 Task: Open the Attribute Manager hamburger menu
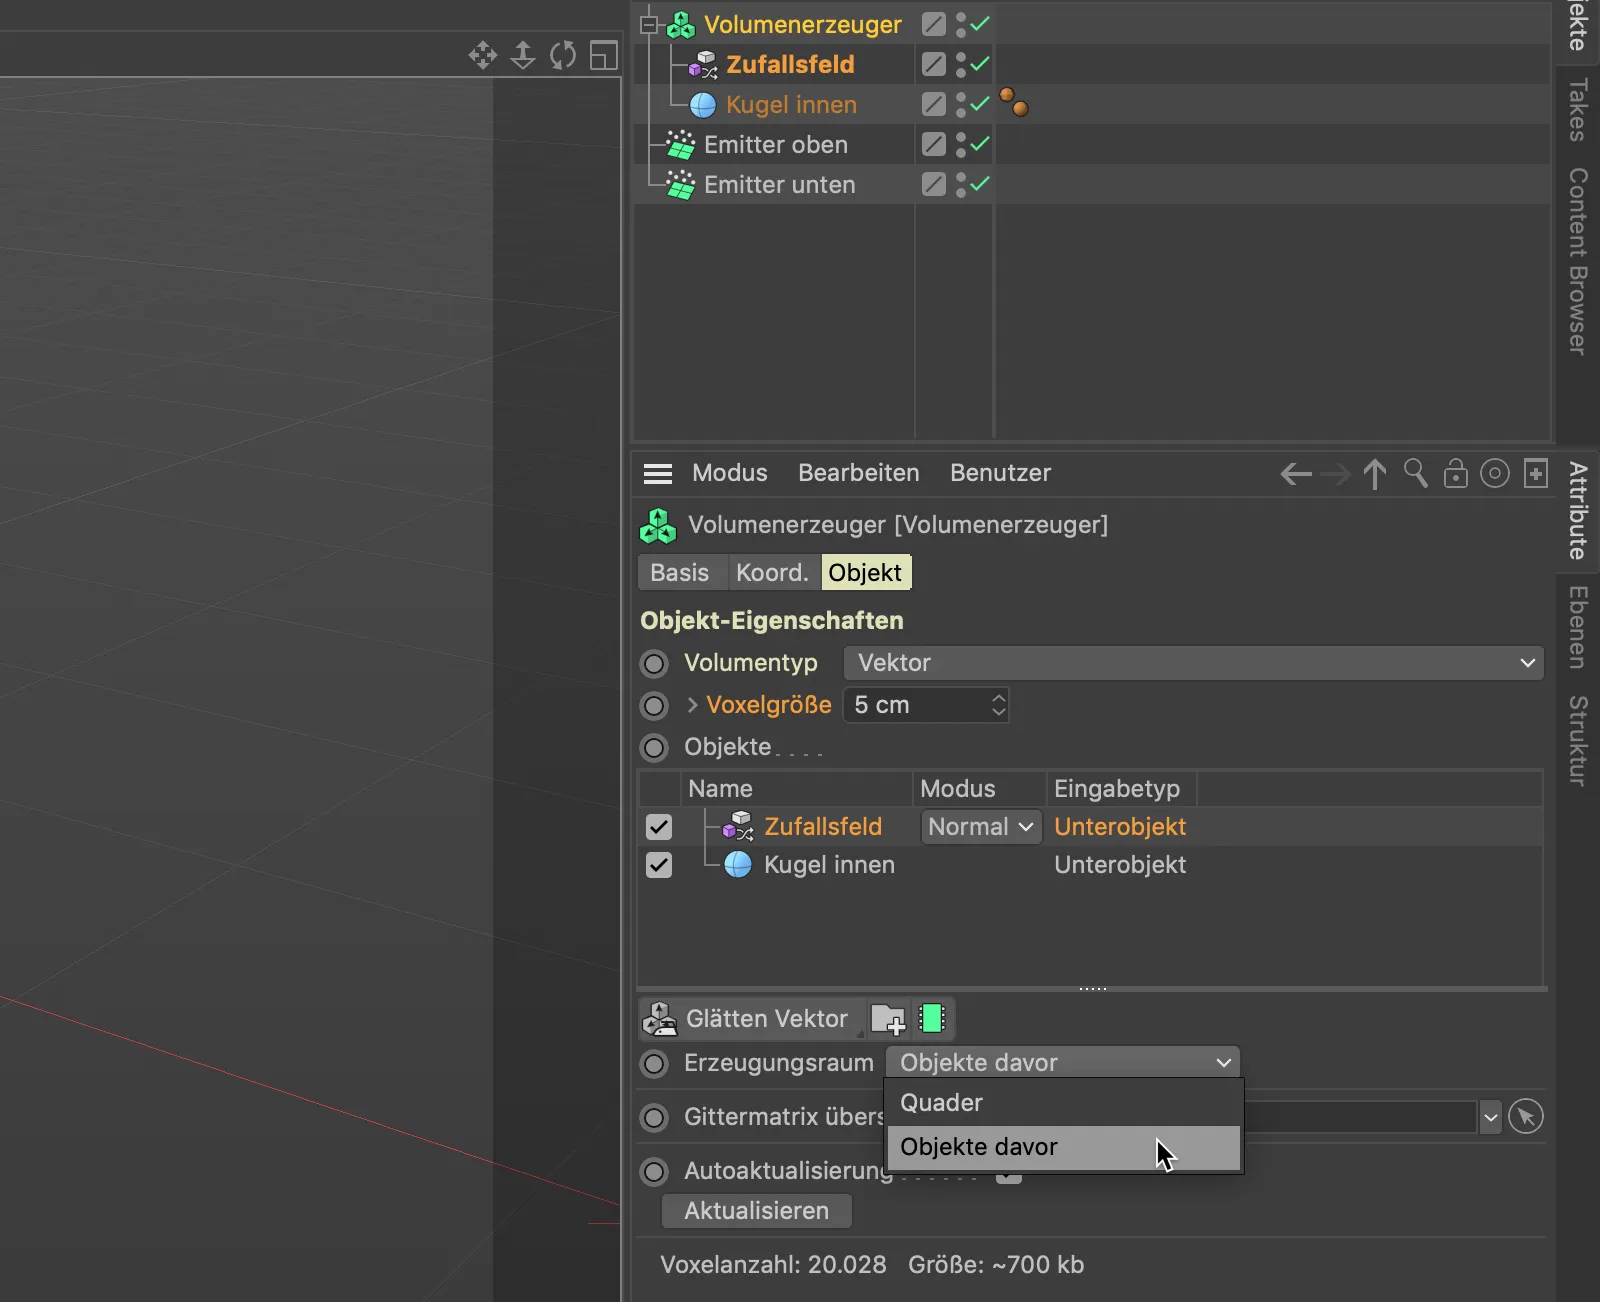[x=658, y=474]
